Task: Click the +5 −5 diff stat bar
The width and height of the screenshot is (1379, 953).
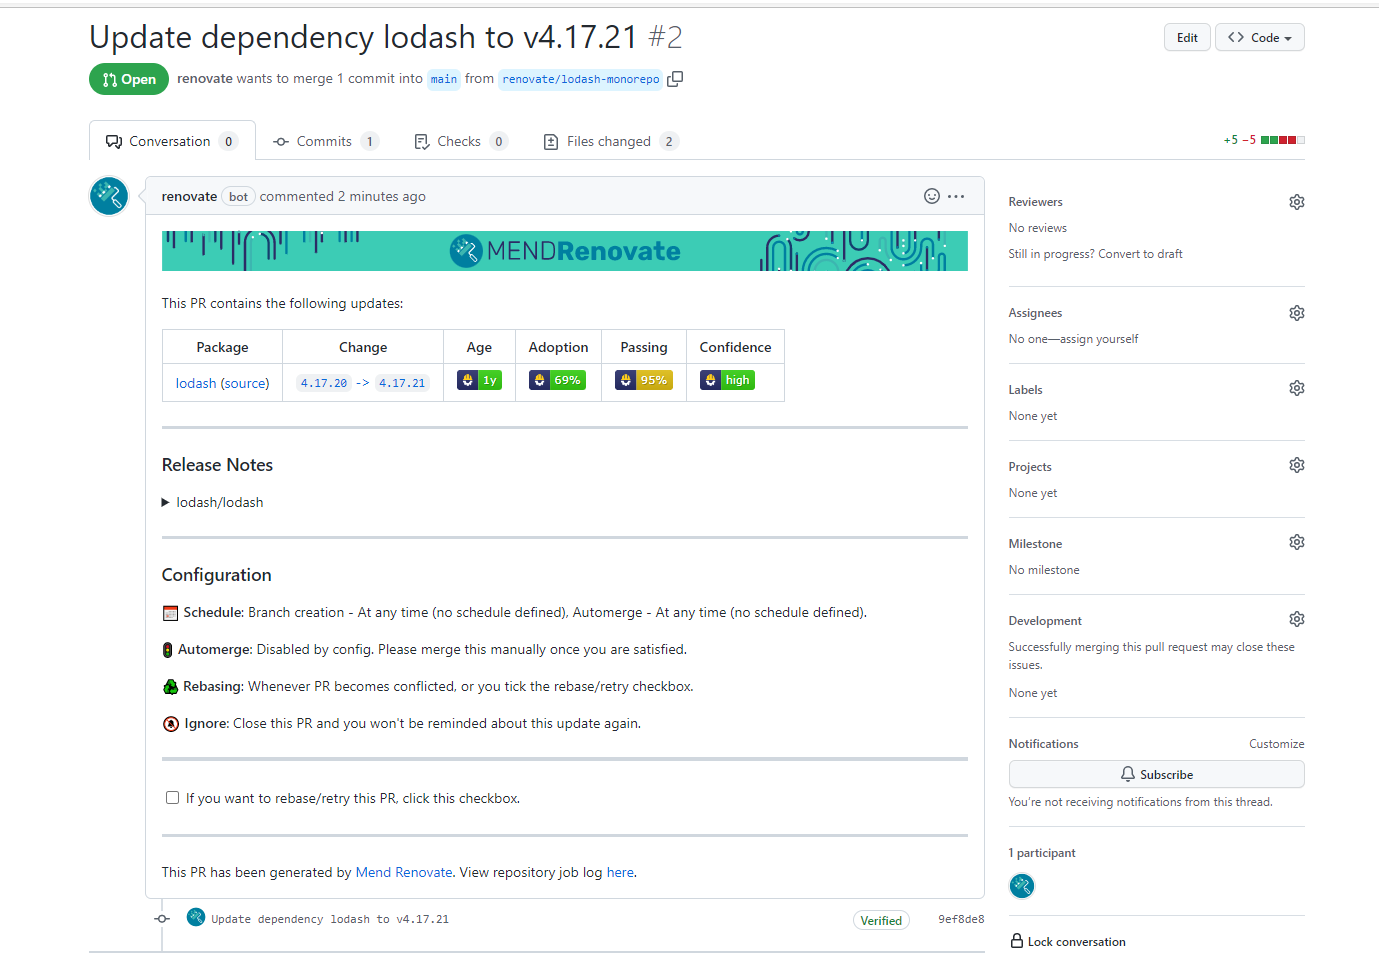Action: [1263, 140]
